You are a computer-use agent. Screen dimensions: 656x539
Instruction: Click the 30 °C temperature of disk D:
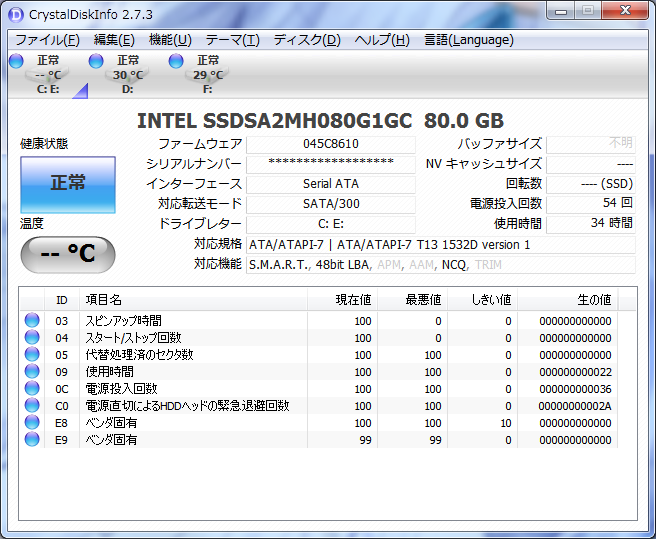tap(128, 75)
